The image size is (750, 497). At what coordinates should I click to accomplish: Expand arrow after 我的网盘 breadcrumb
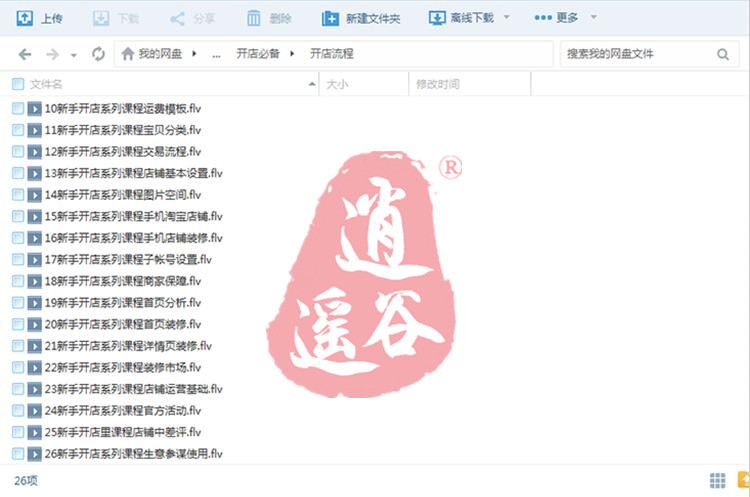194,54
